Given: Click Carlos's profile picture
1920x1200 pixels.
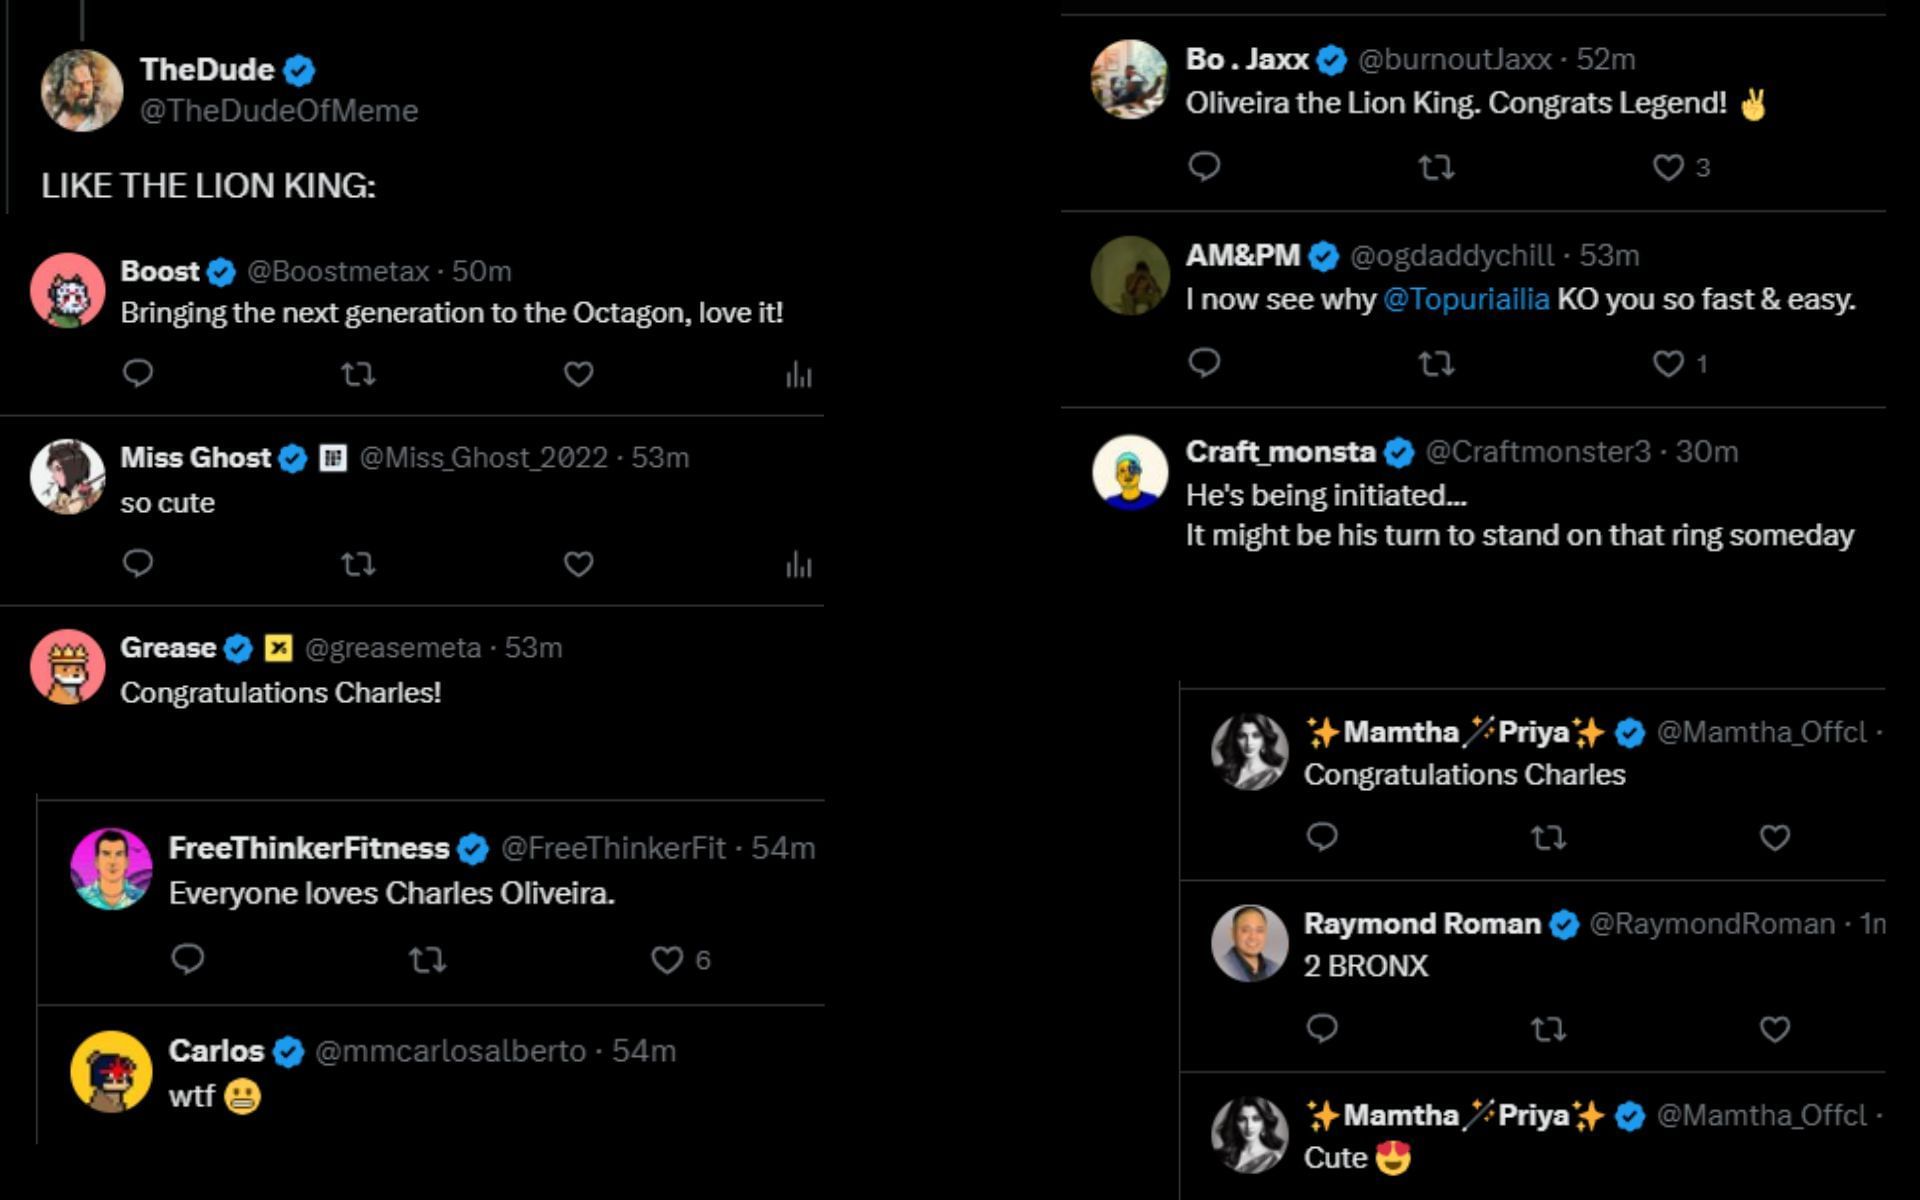Looking at the screenshot, I should pyautogui.click(x=111, y=1071).
